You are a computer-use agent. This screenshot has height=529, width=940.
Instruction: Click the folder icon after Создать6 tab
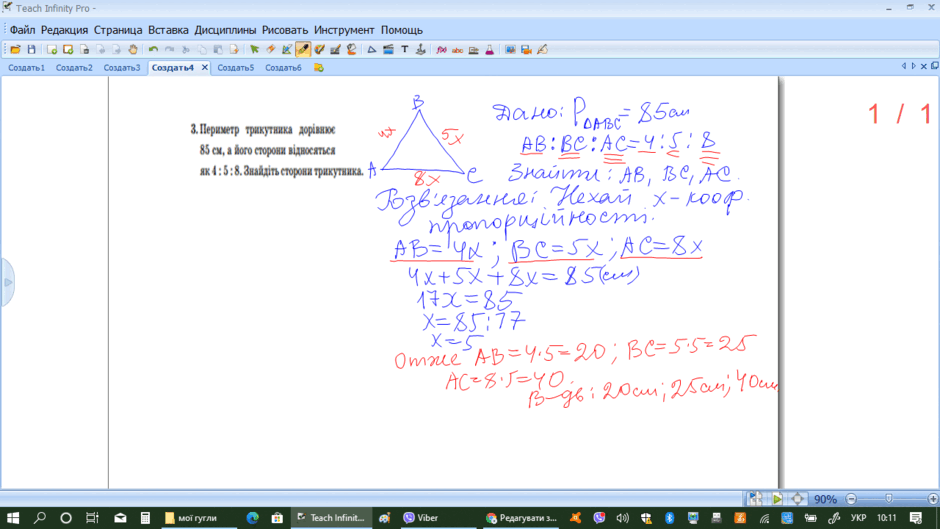pyautogui.click(x=319, y=68)
